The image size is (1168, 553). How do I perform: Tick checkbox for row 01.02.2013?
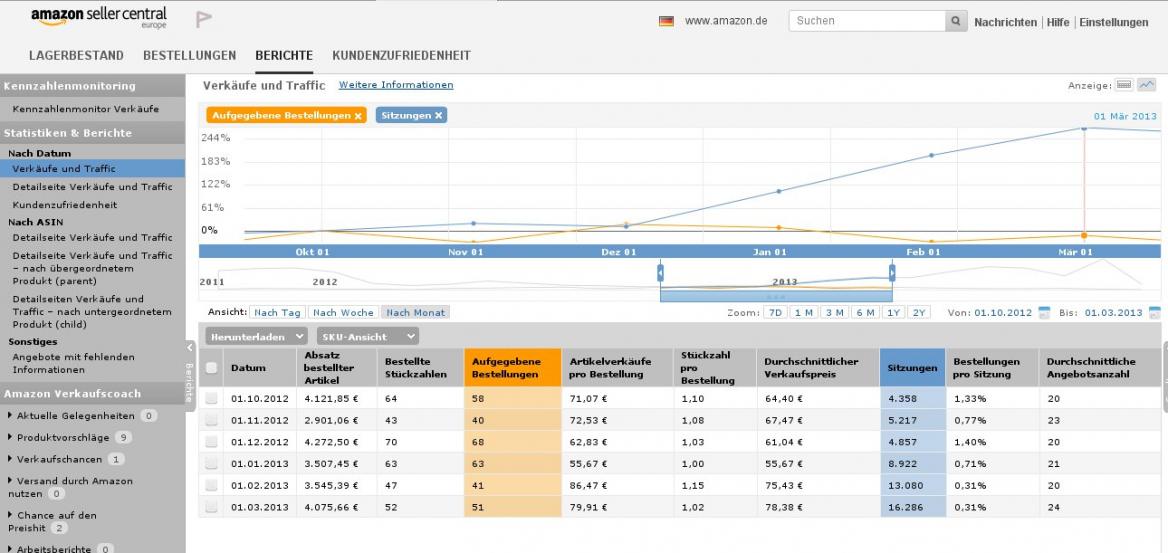coord(212,485)
